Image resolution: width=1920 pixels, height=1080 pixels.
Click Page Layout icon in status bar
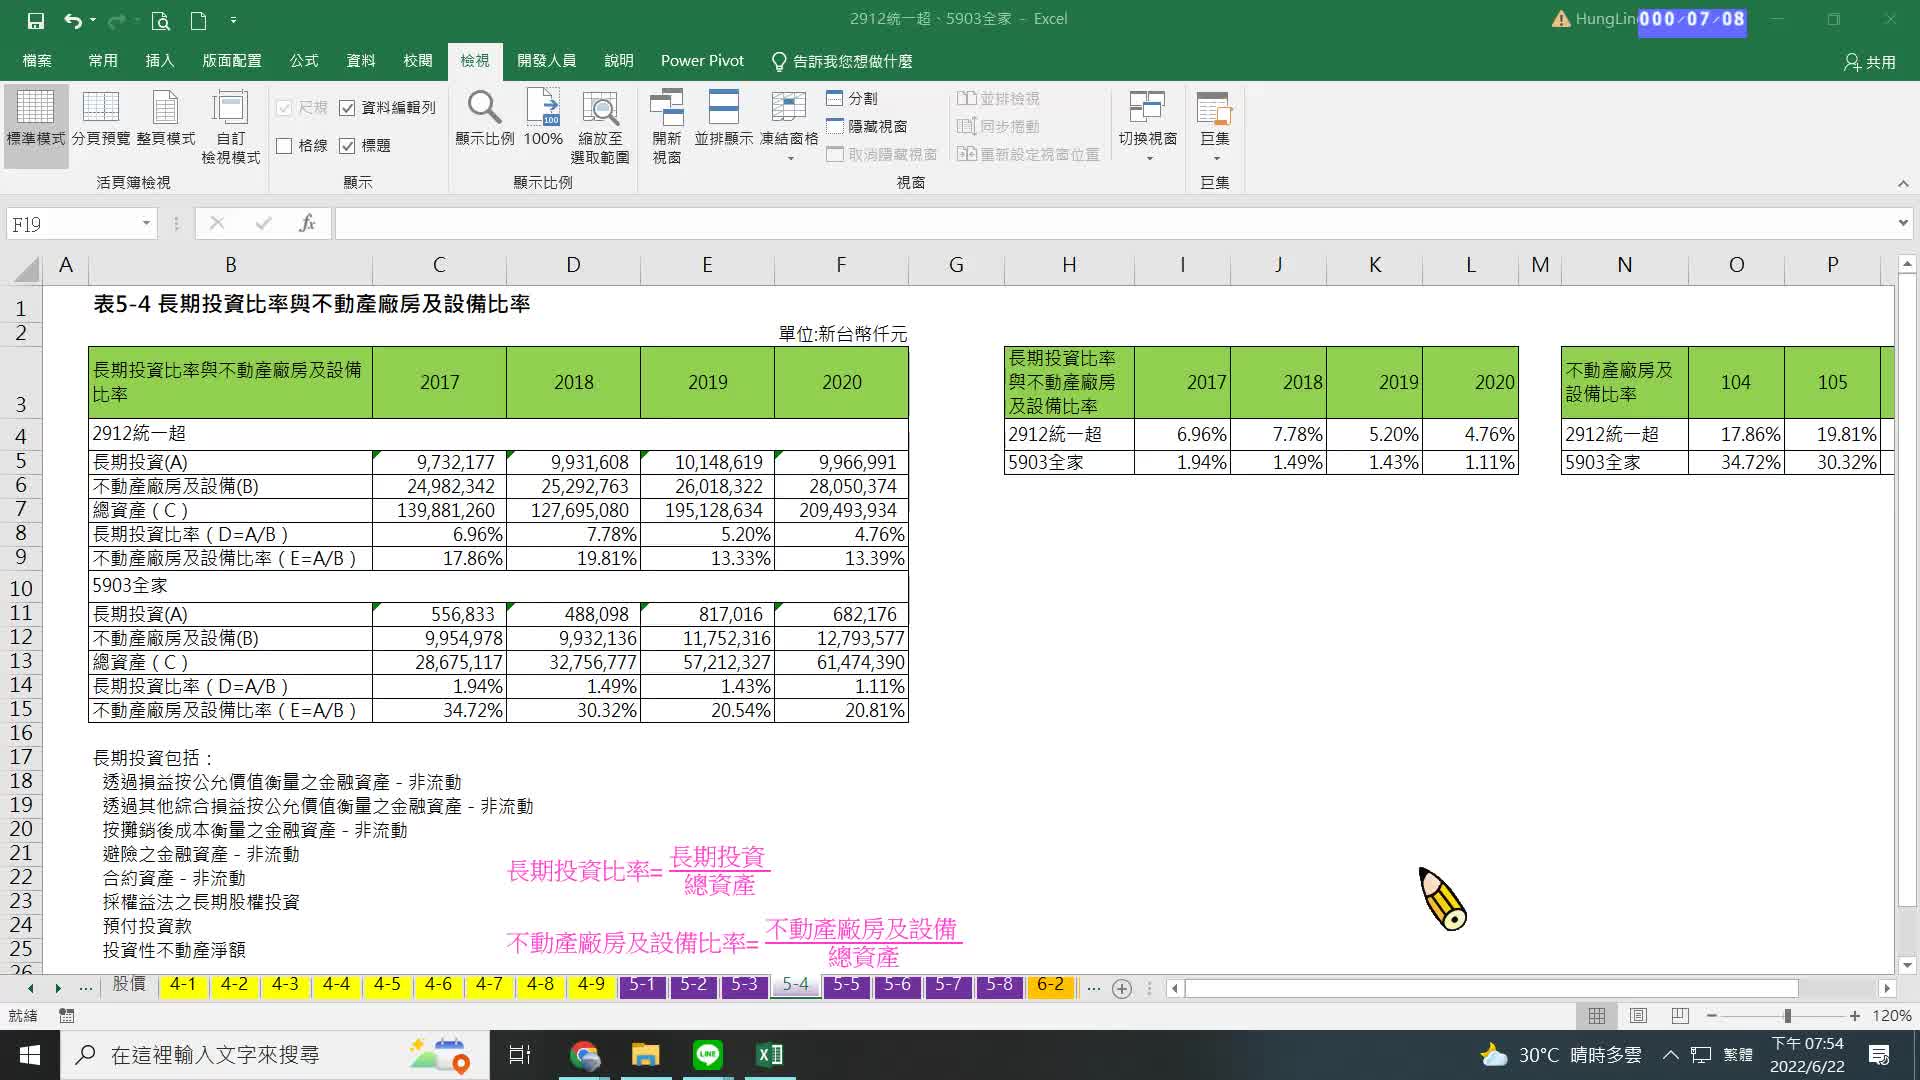pyautogui.click(x=1638, y=1016)
